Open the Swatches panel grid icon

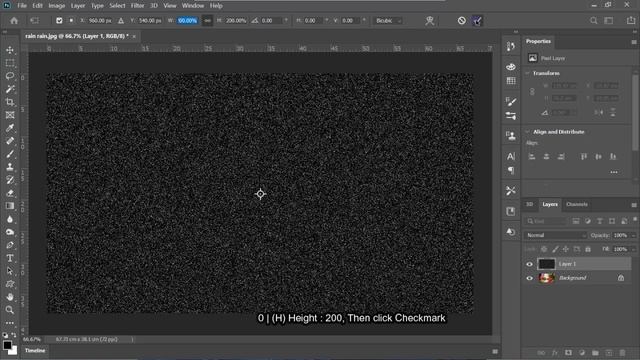[x=511, y=81]
